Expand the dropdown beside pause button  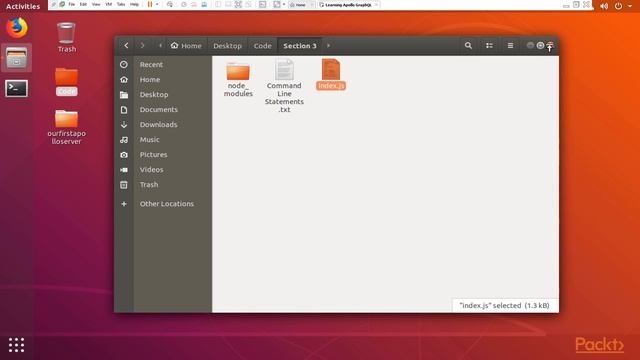tap(157, 4)
